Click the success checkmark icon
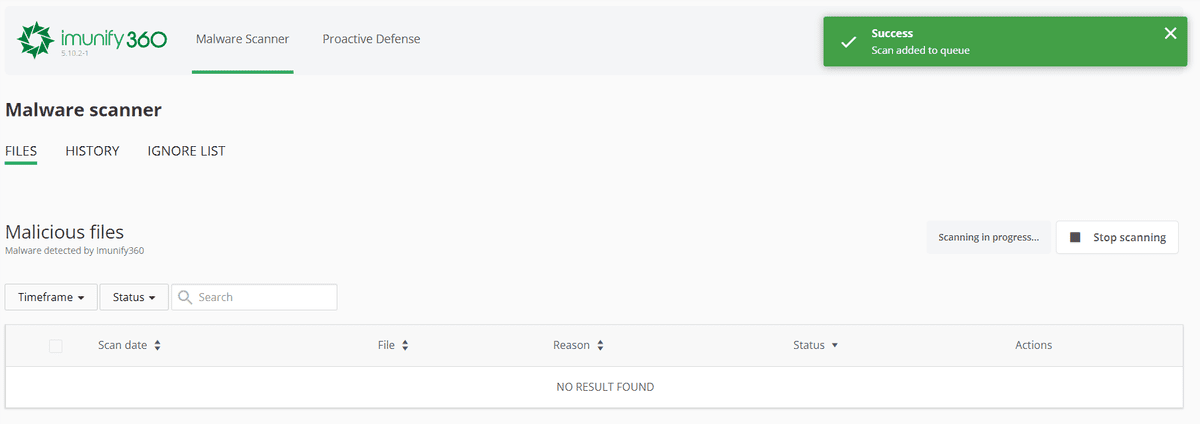 tap(848, 42)
